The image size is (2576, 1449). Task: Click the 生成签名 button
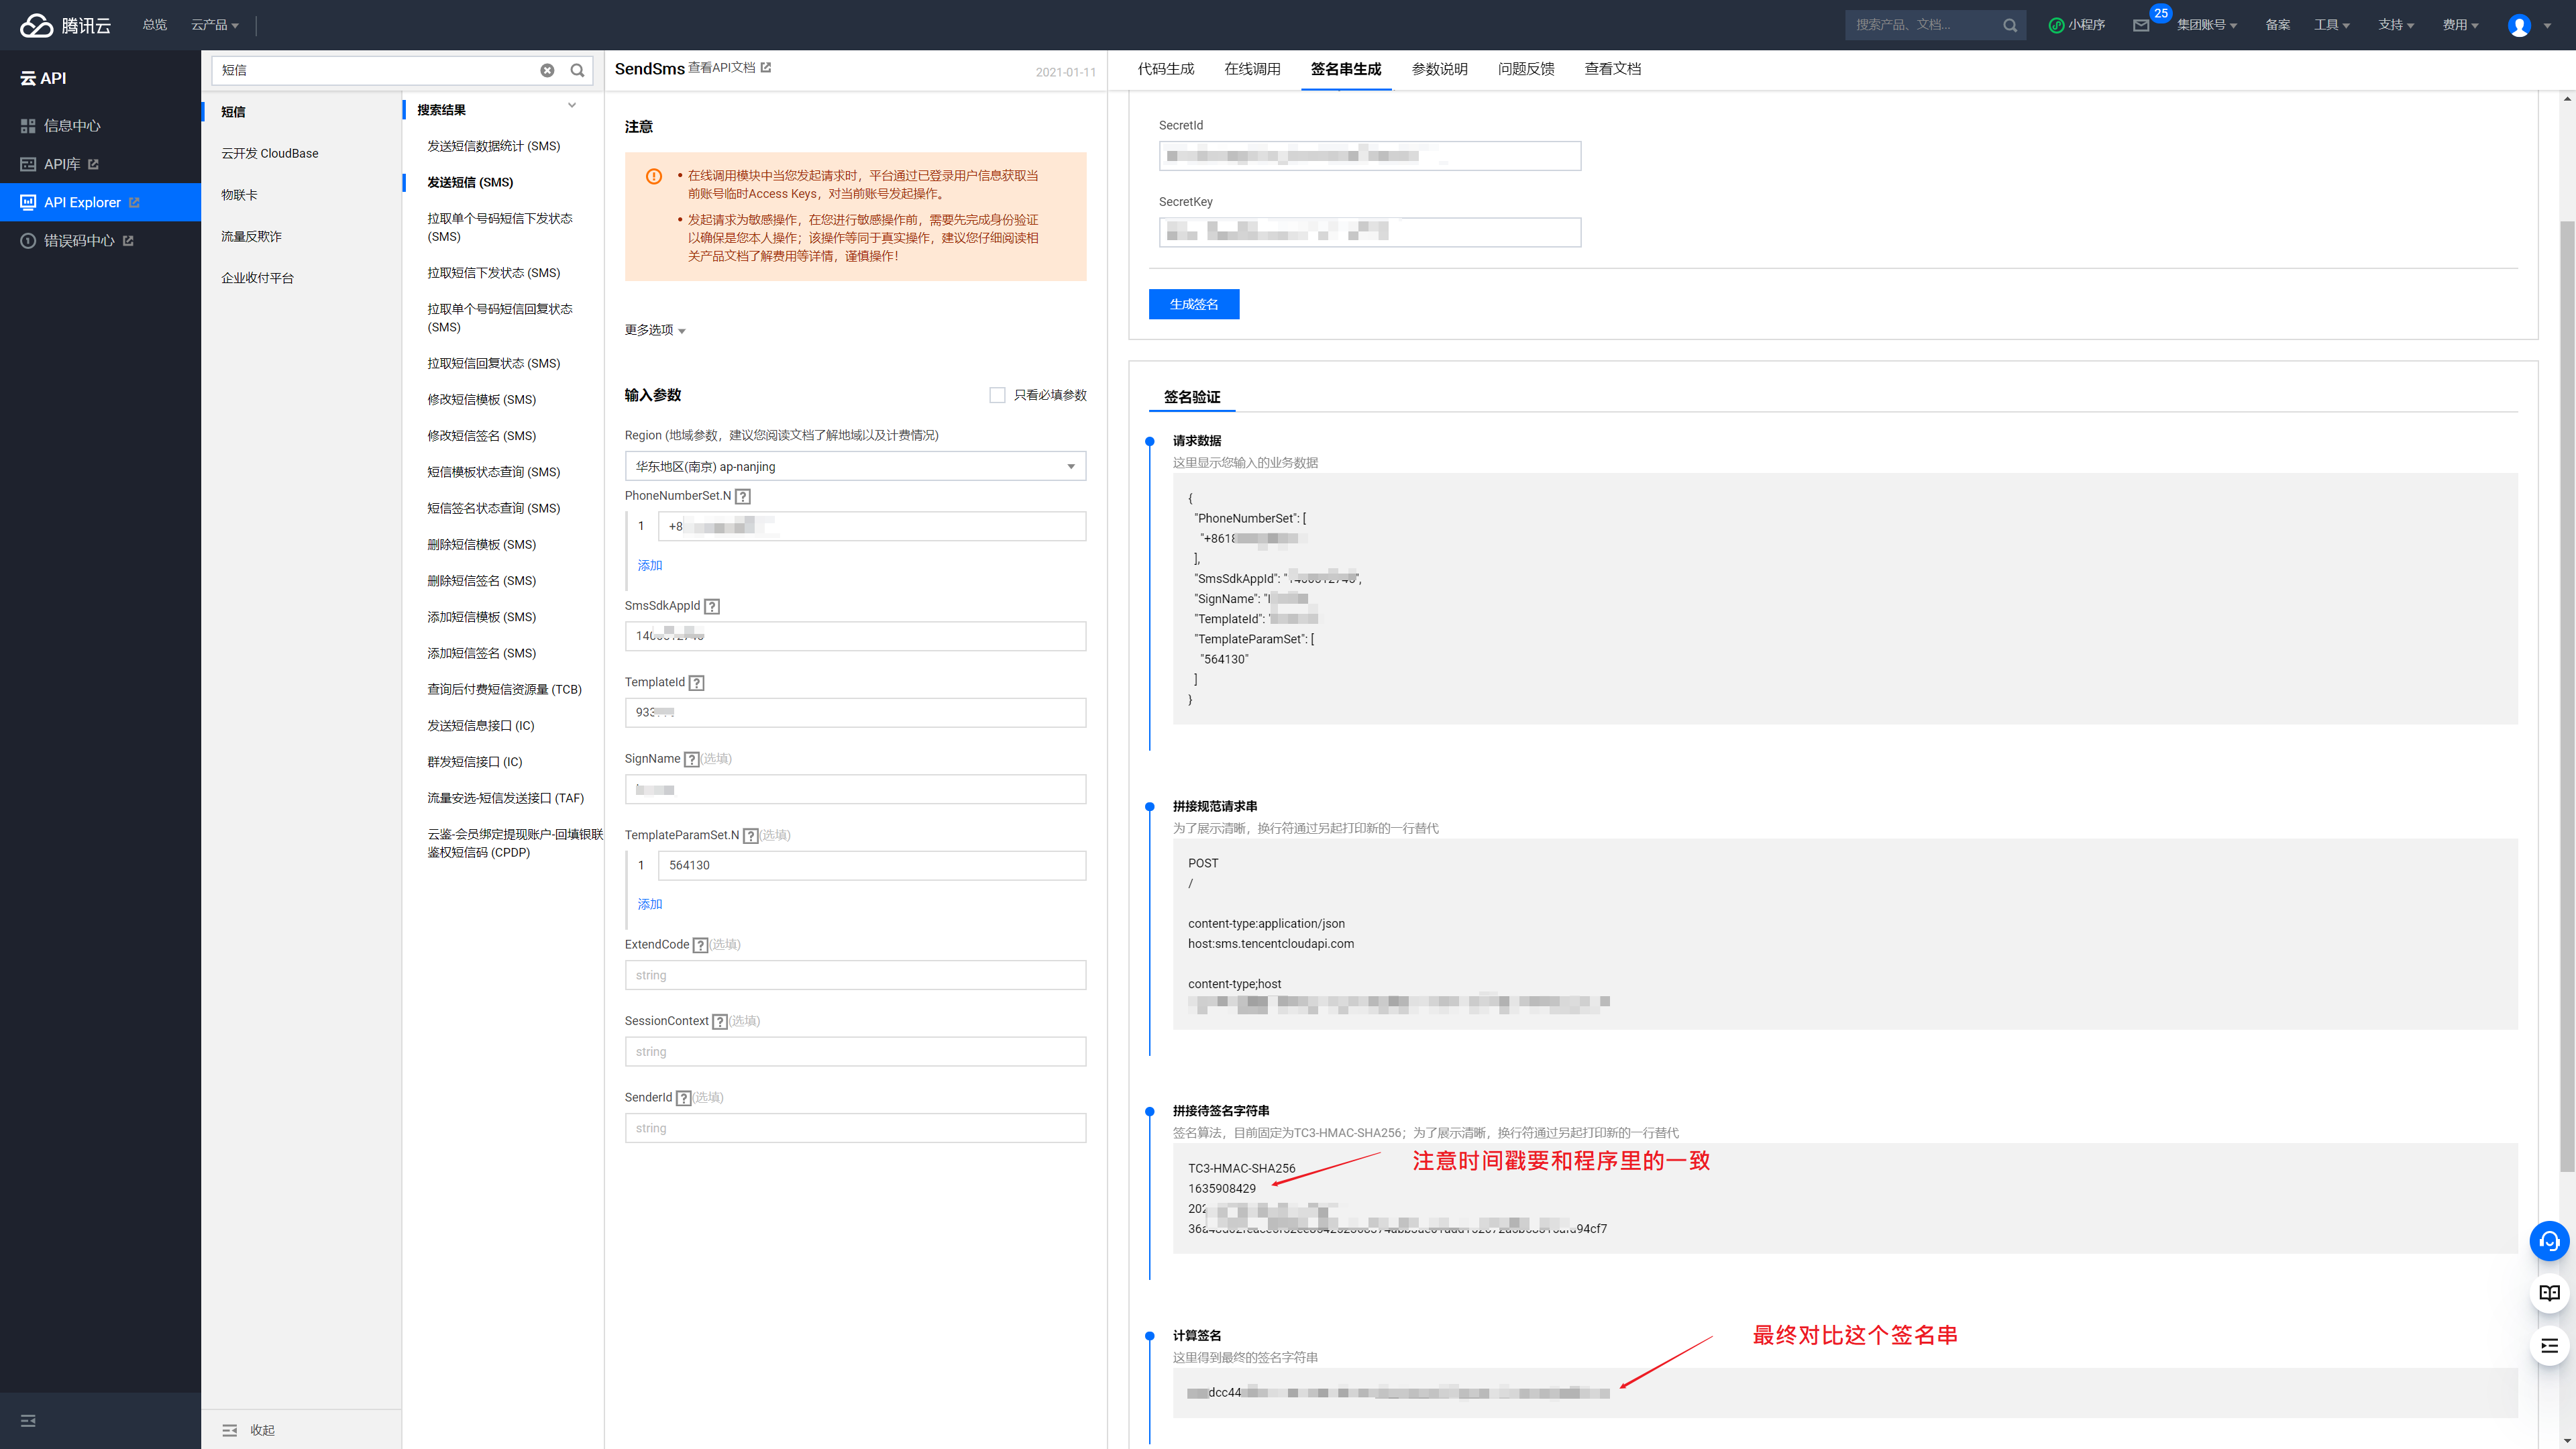tap(1194, 304)
